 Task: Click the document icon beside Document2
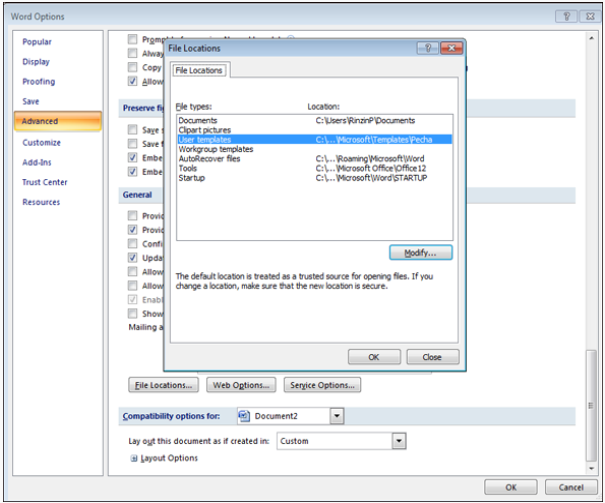[x=244, y=415]
